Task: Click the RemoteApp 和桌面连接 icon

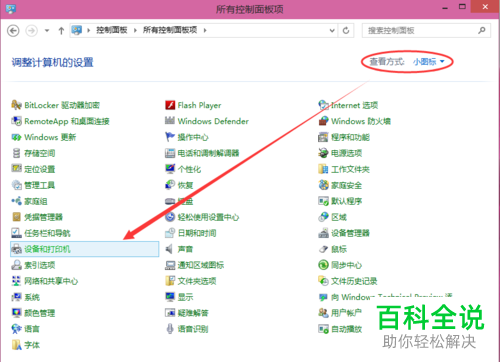Action: 16,121
